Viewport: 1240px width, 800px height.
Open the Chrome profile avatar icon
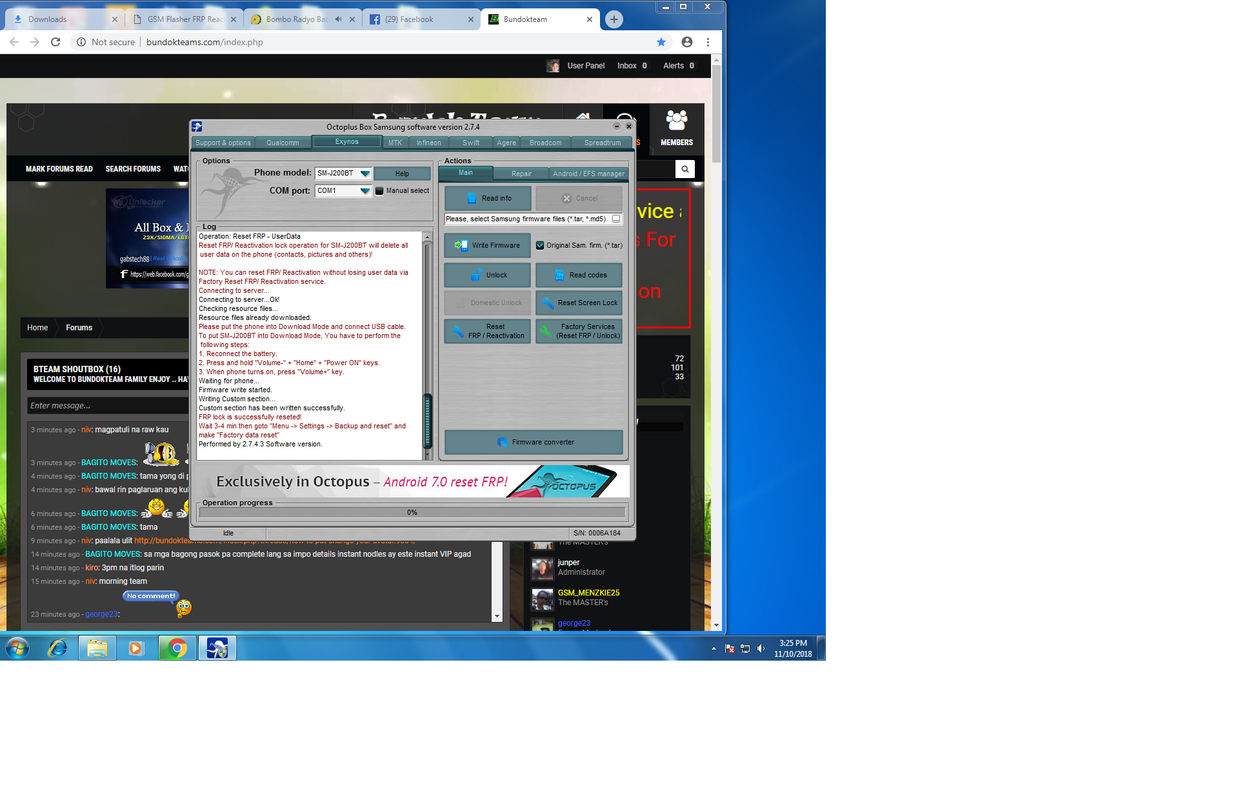pyautogui.click(x=687, y=42)
